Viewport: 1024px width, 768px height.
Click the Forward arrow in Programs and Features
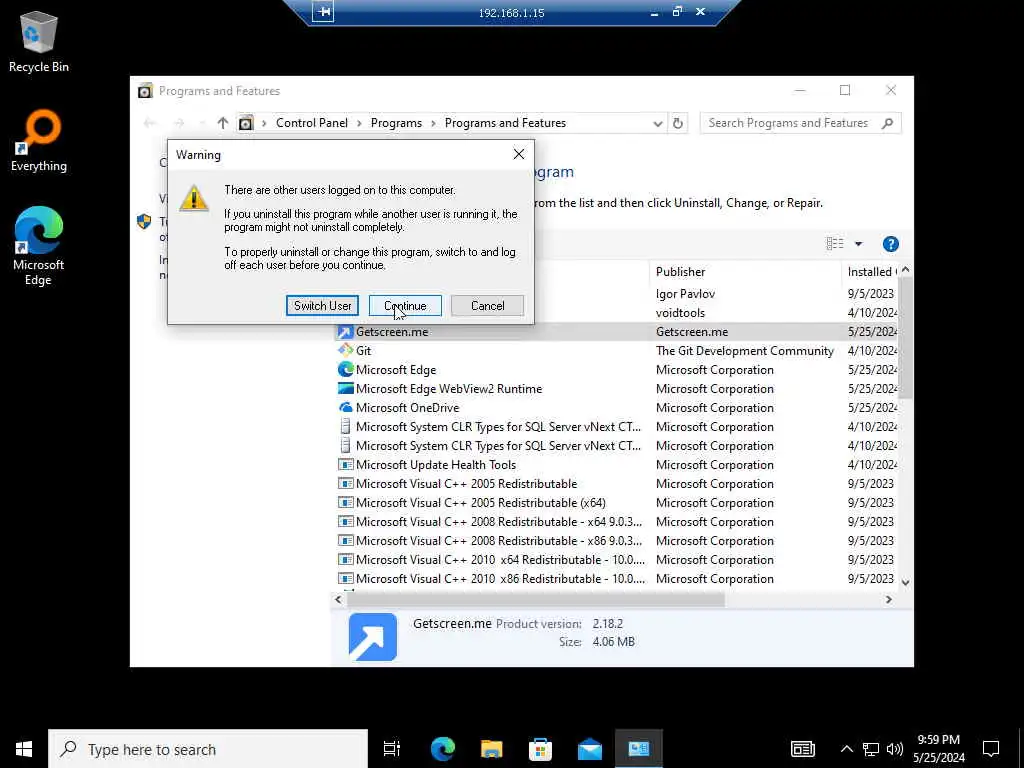tap(180, 123)
